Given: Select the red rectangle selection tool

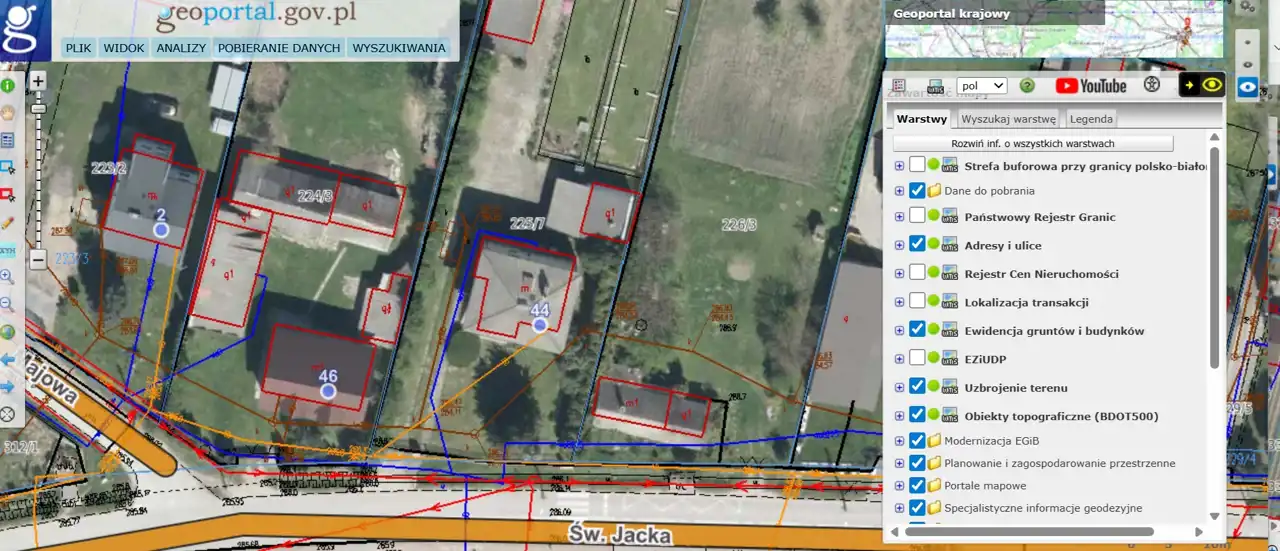Looking at the screenshot, I should pyautogui.click(x=7, y=195).
